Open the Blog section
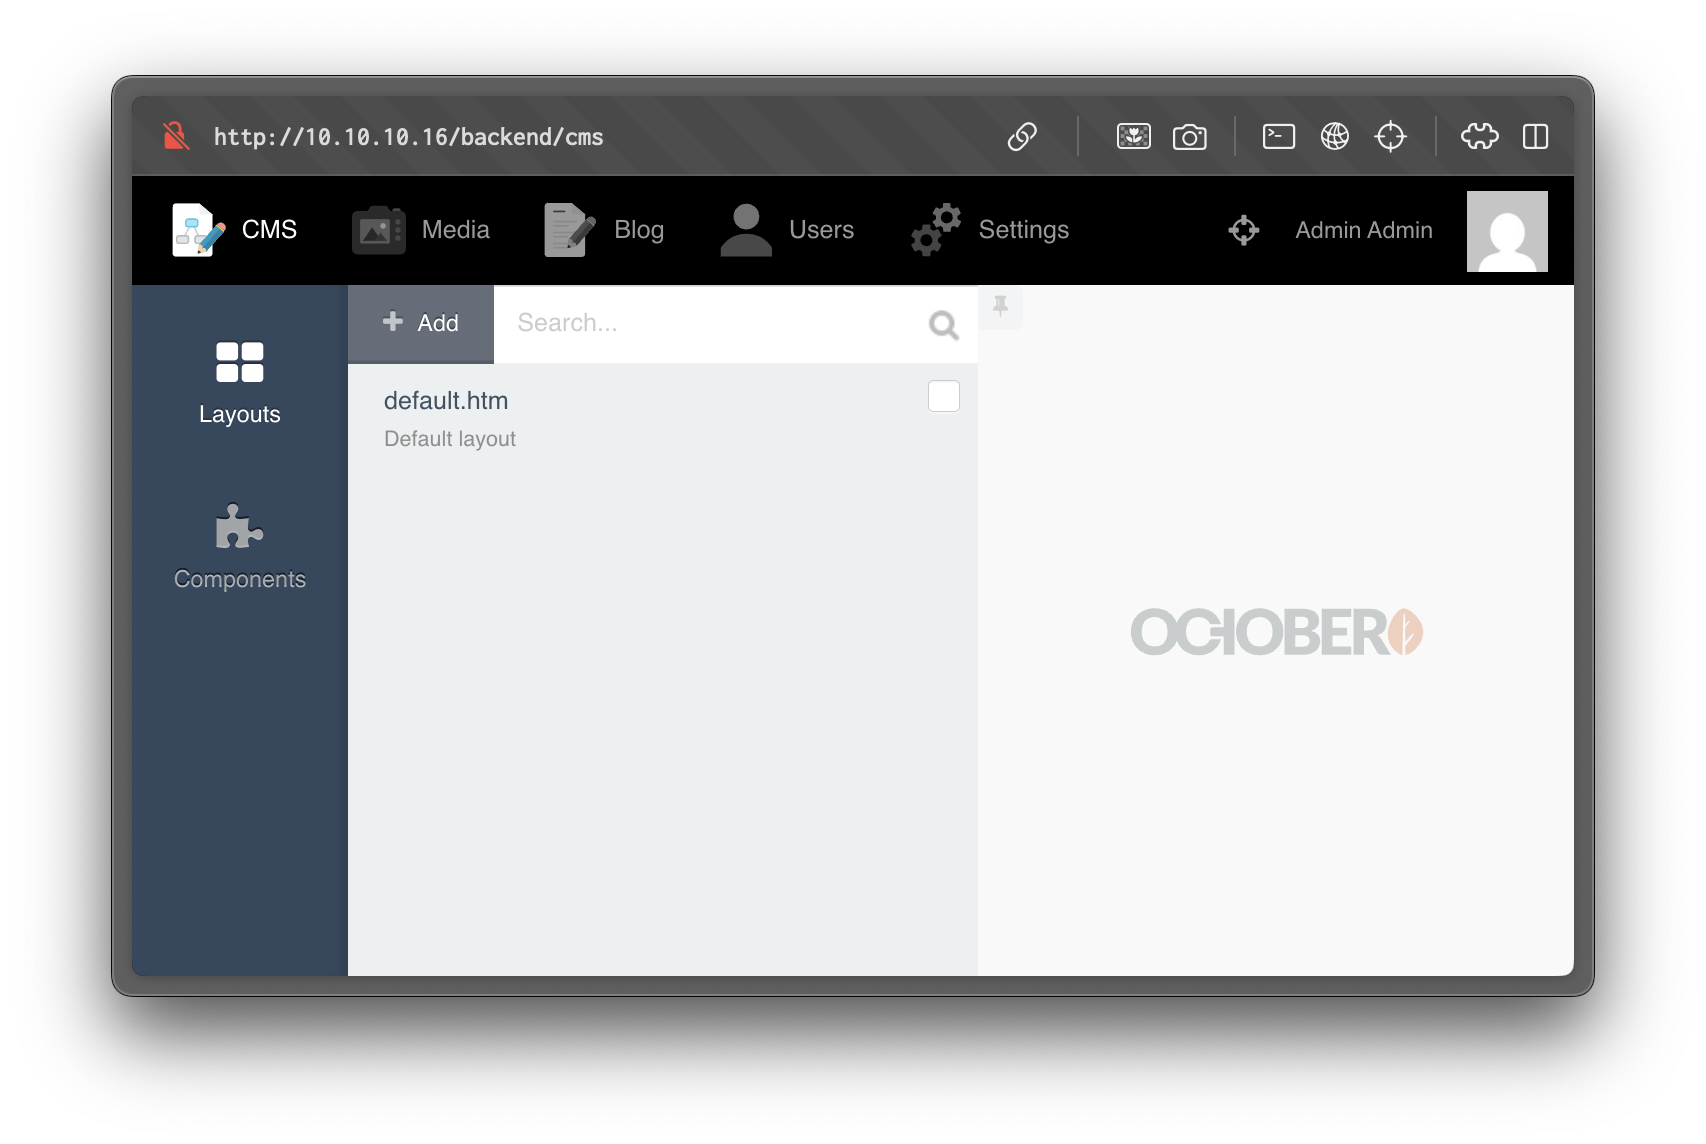 click(603, 230)
